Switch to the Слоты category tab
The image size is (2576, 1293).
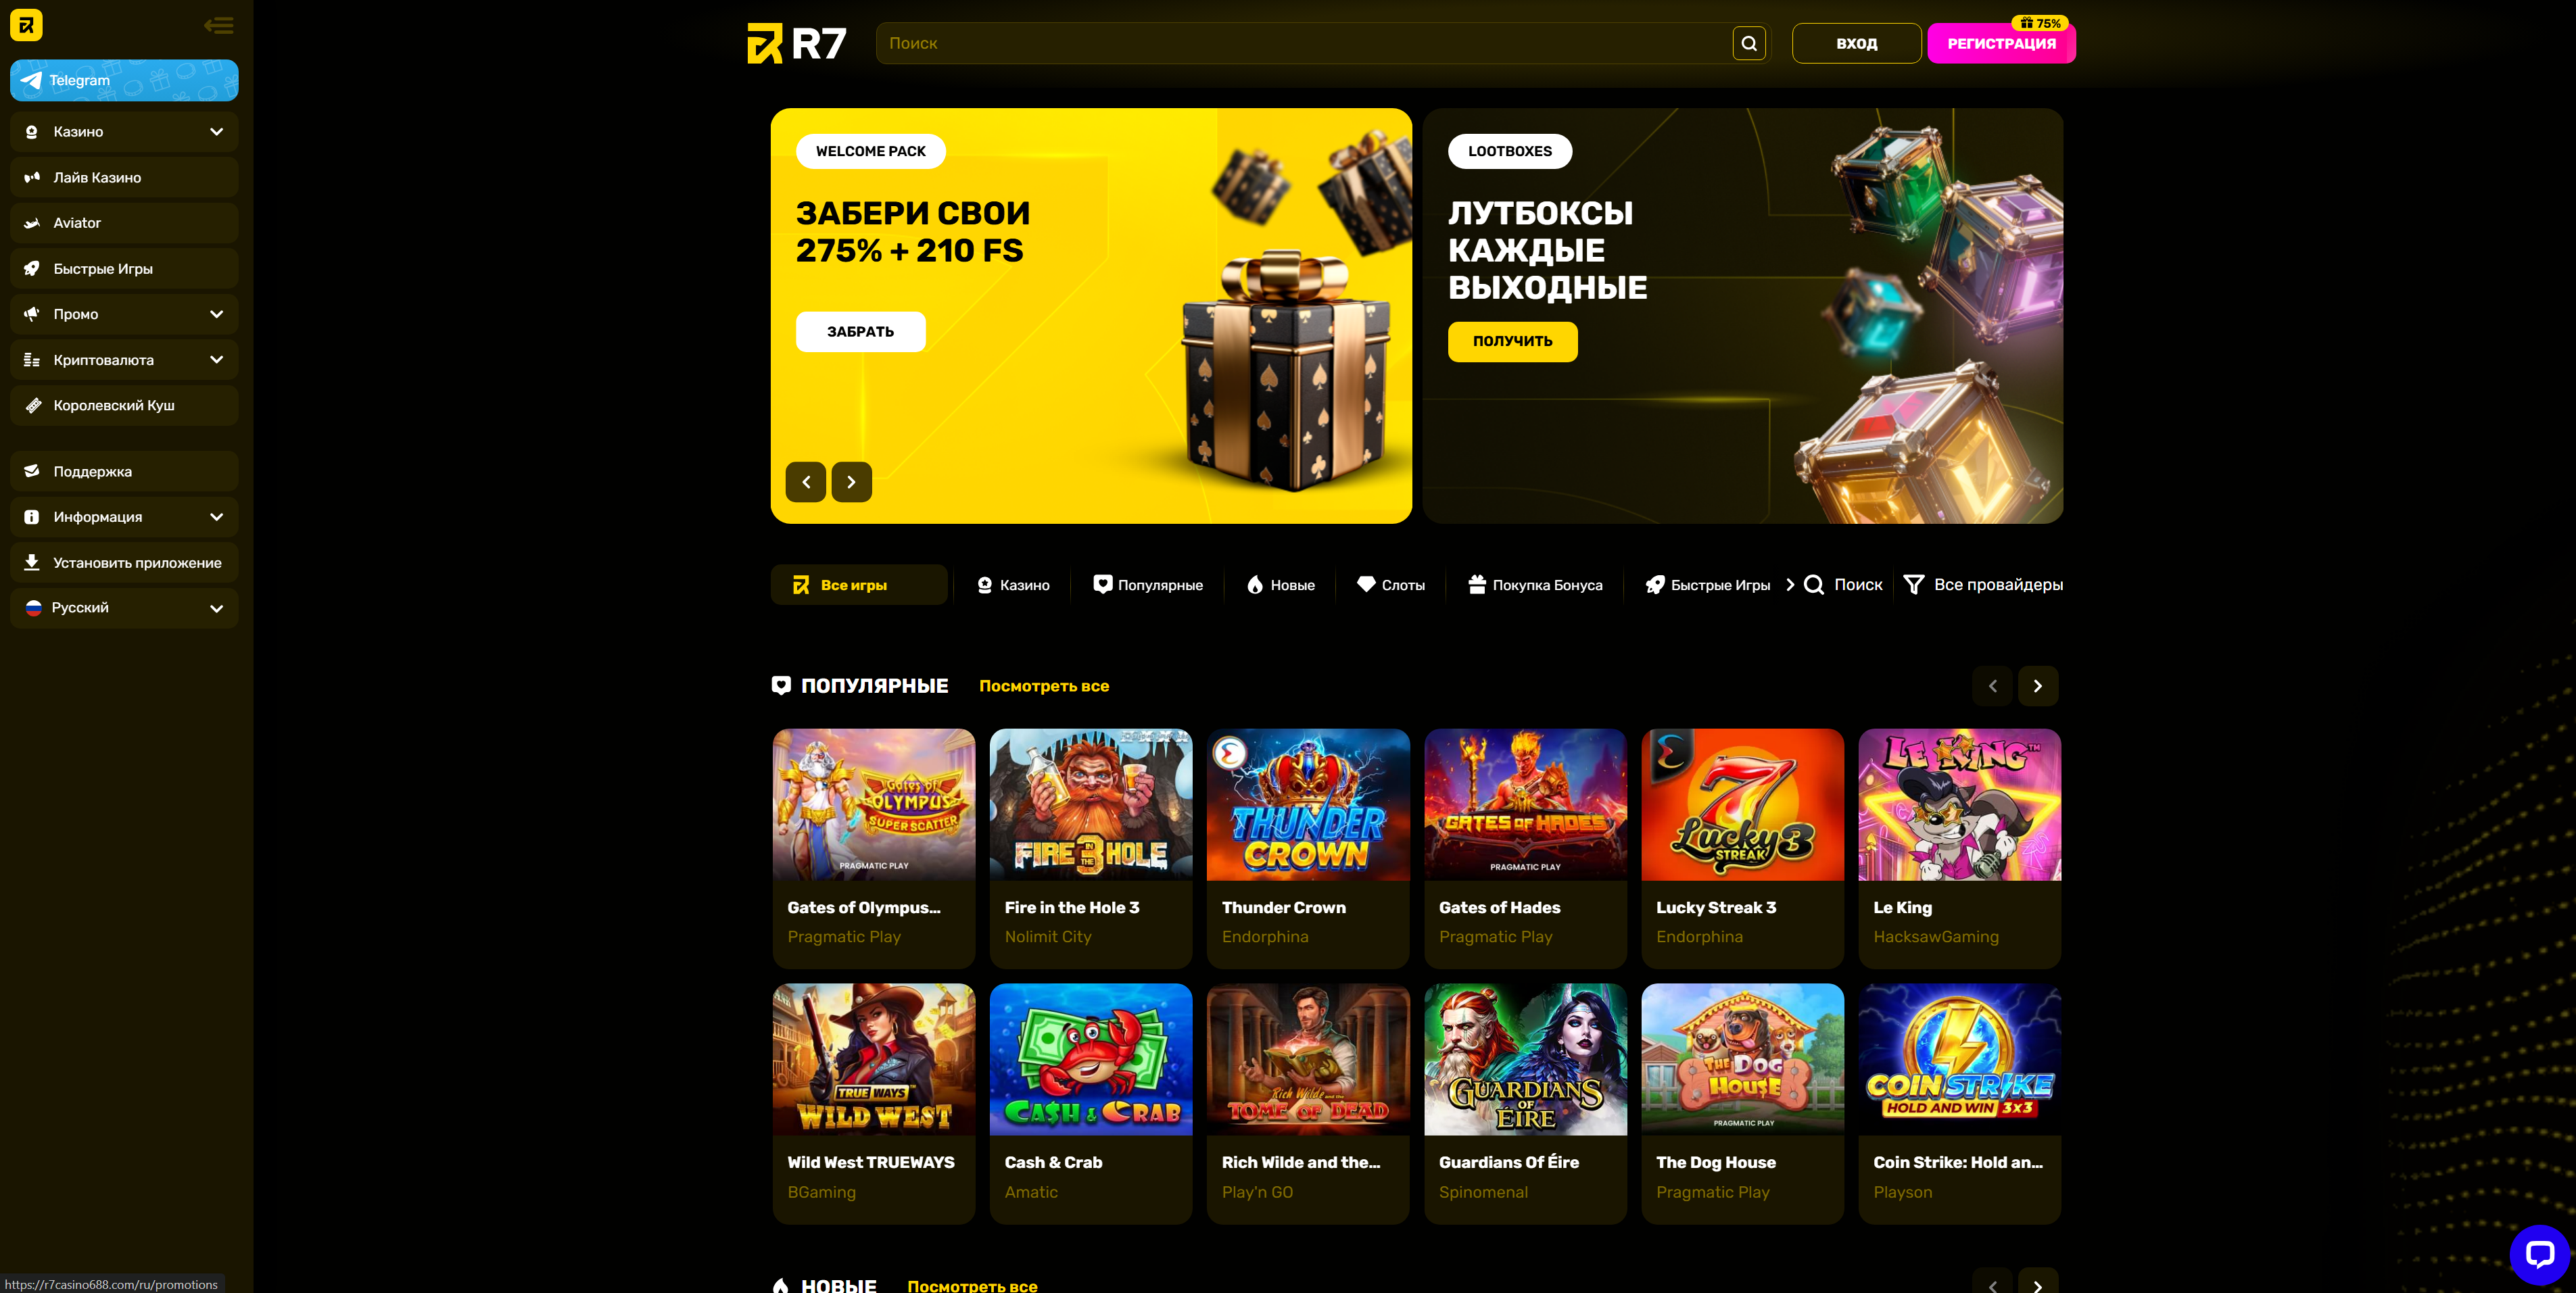[x=1391, y=585]
